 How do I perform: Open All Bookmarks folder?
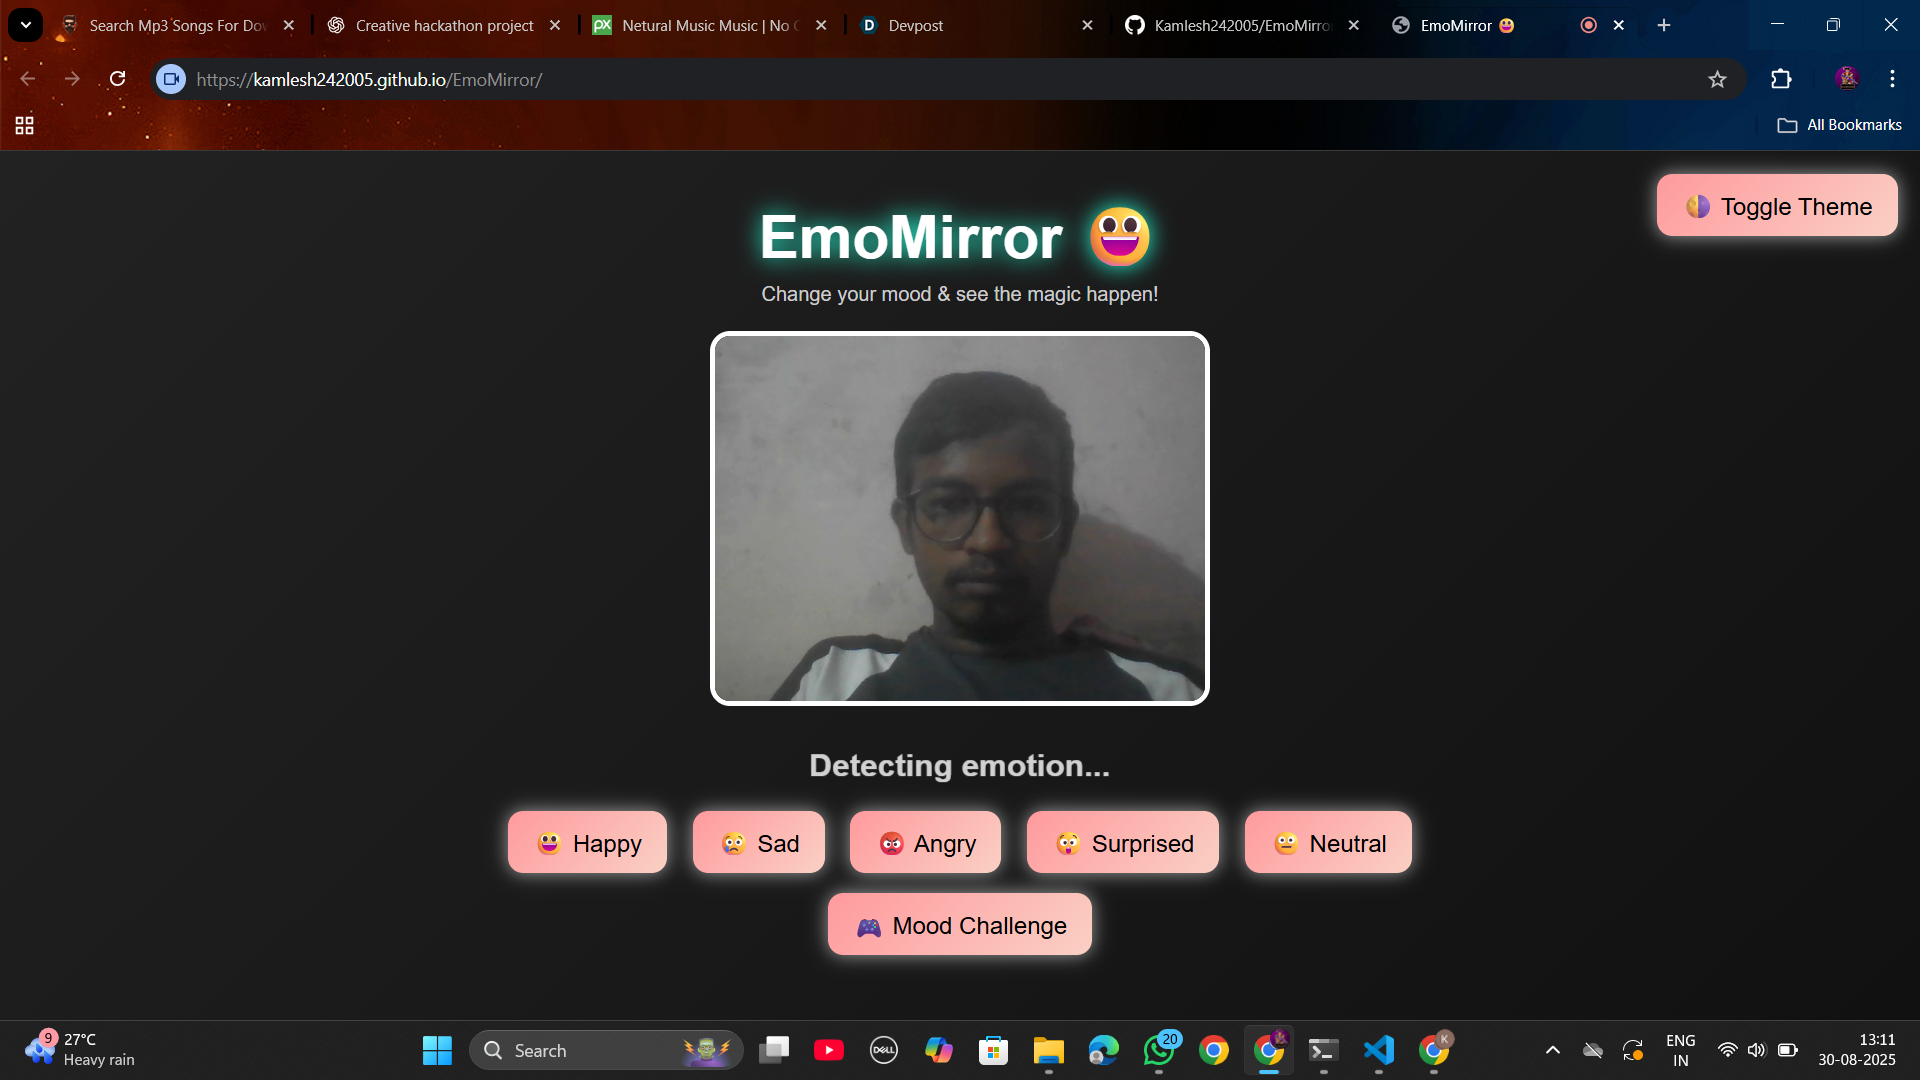click(1839, 125)
